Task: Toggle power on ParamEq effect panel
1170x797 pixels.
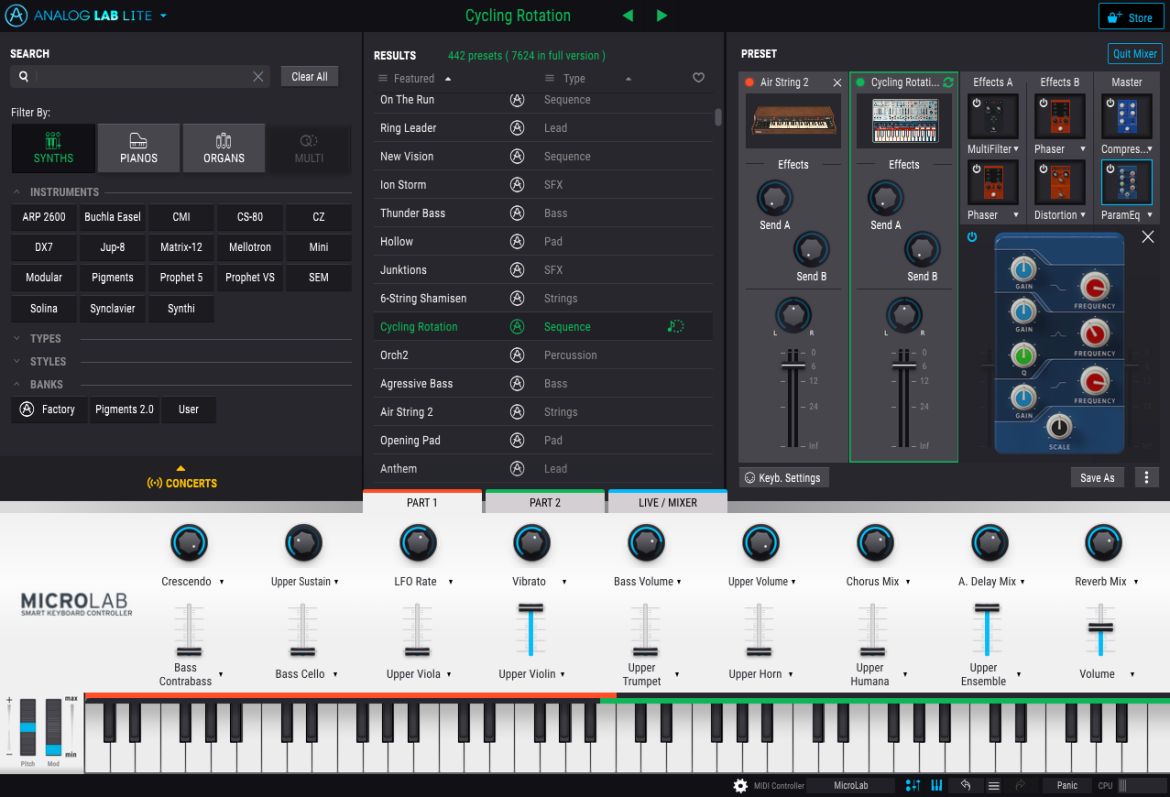Action: 972,237
